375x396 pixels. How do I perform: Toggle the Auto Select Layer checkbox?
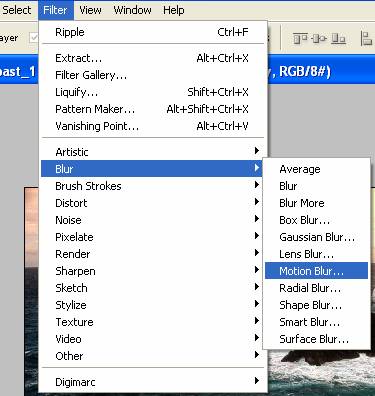click(34, 38)
